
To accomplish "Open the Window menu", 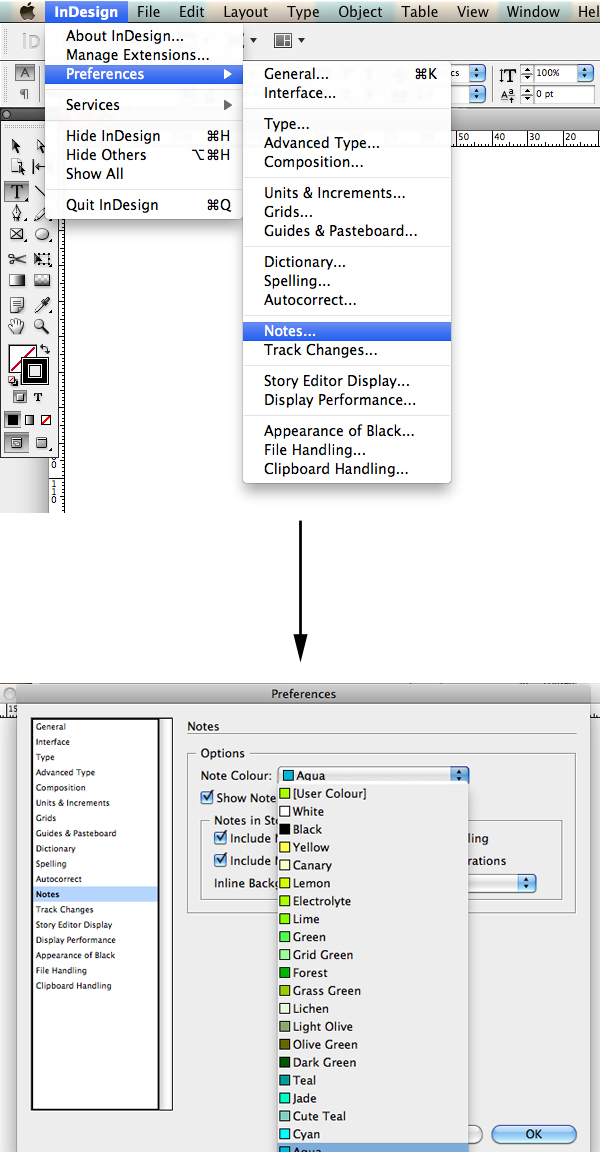I will [532, 12].
